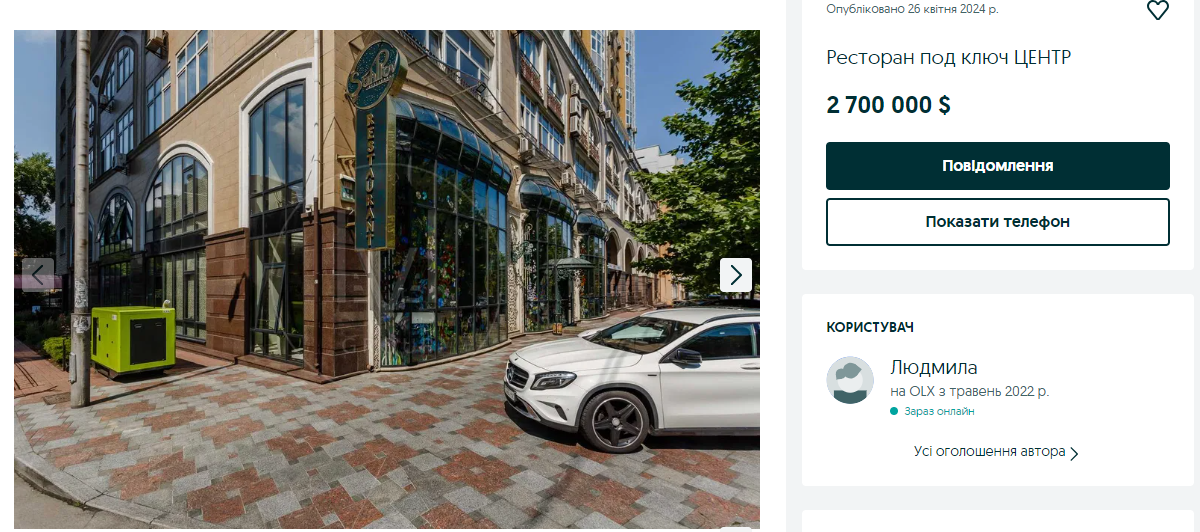The image size is (1200, 532).
Task: Add listing to favorites with heart icon
Action: [1157, 10]
